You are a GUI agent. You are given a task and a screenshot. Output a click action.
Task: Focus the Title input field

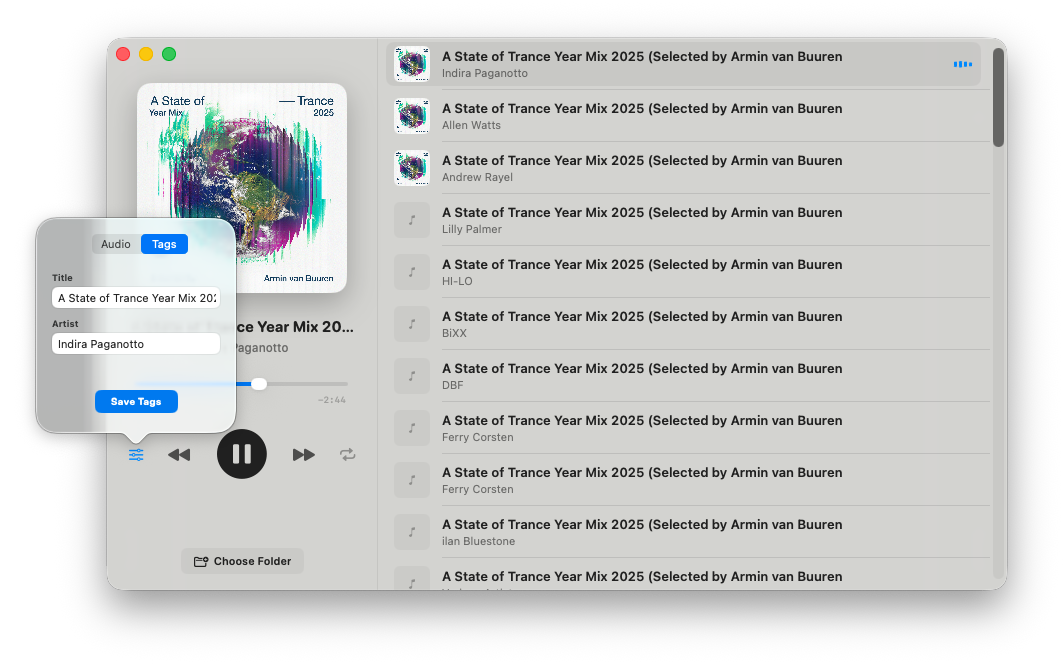click(x=136, y=298)
